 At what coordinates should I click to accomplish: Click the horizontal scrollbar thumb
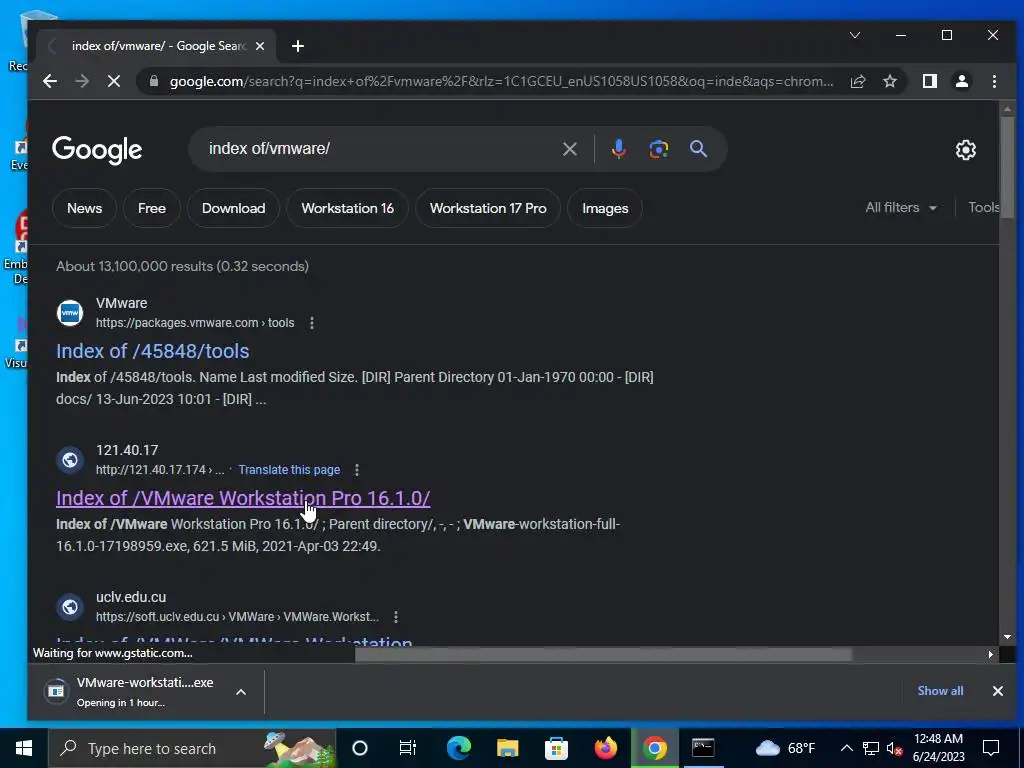click(x=603, y=654)
